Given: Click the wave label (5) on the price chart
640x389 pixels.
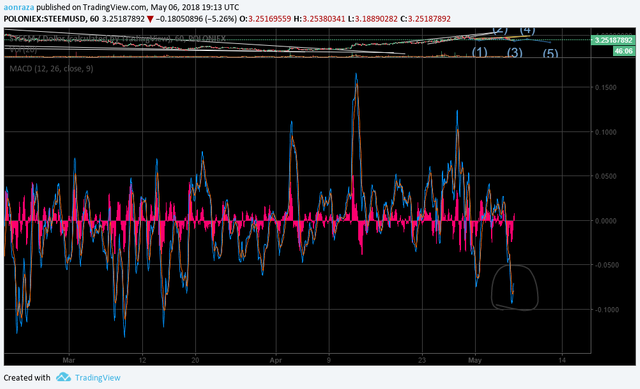Looking at the screenshot, I should [x=550, y=53].
